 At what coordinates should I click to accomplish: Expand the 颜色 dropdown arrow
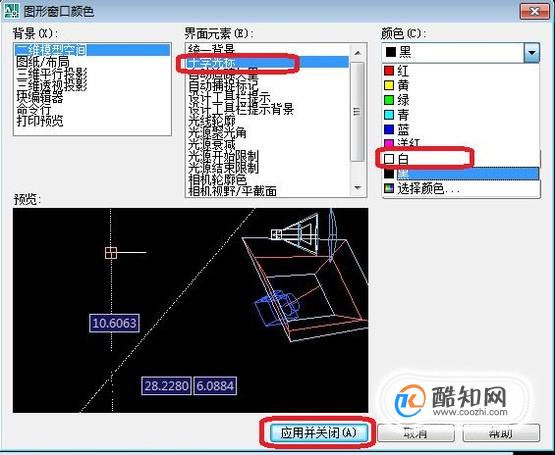click(532, 53)
